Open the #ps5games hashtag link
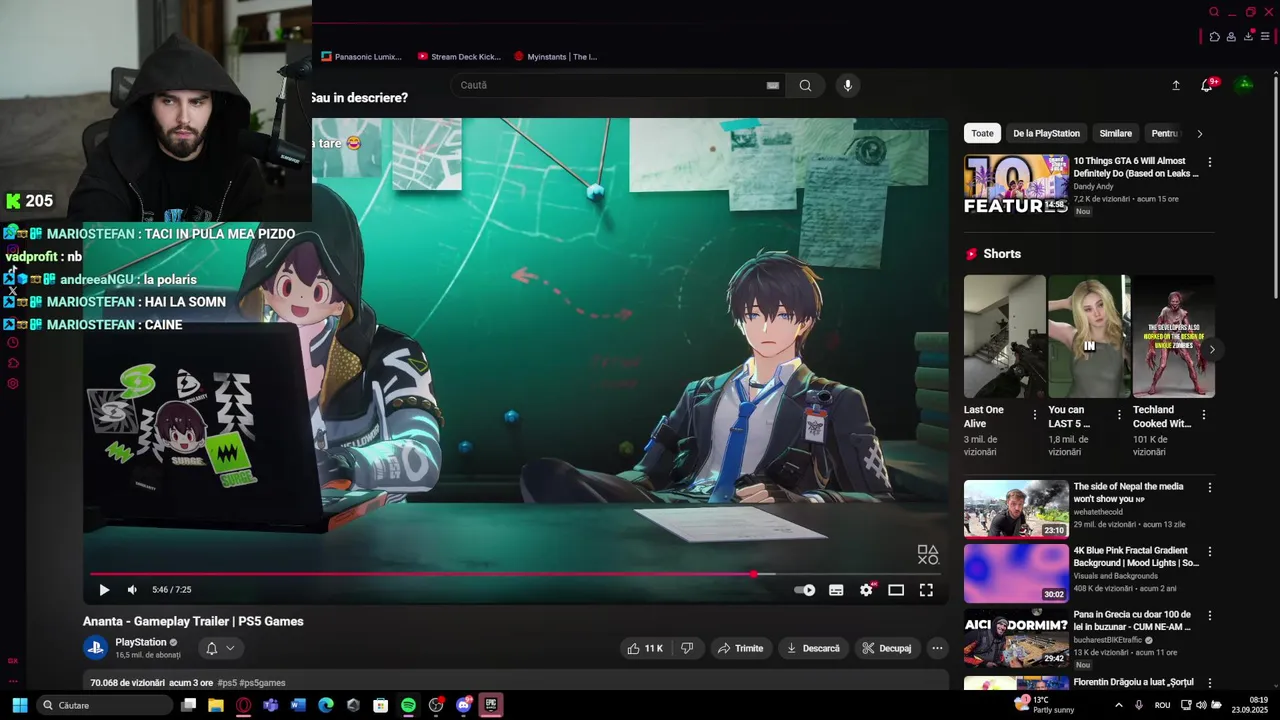The height and width of the screenshot is (720, 1280). pos(263,683)
